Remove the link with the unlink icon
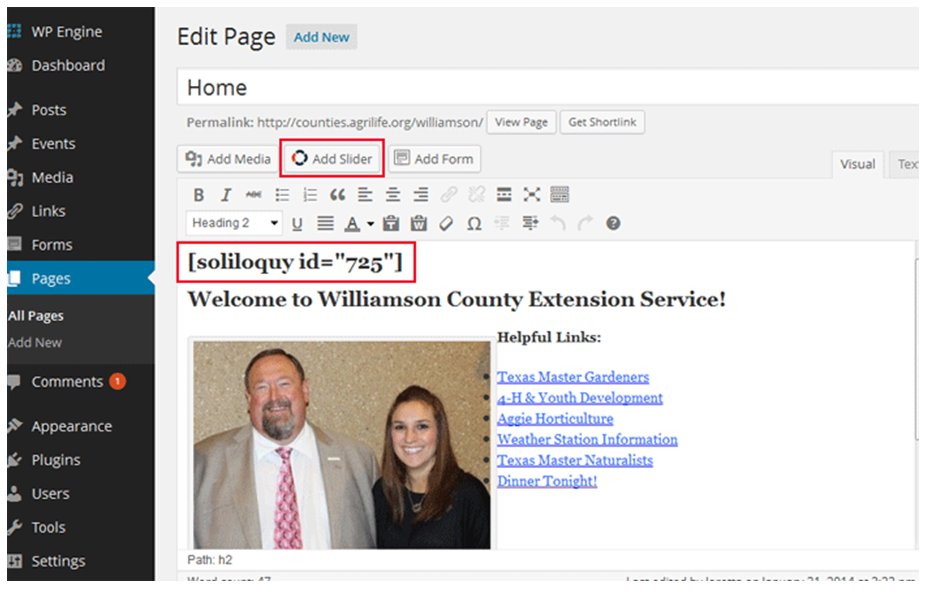Image resolution: width=930 pixels, height=599 pixels. pos(476,195)
